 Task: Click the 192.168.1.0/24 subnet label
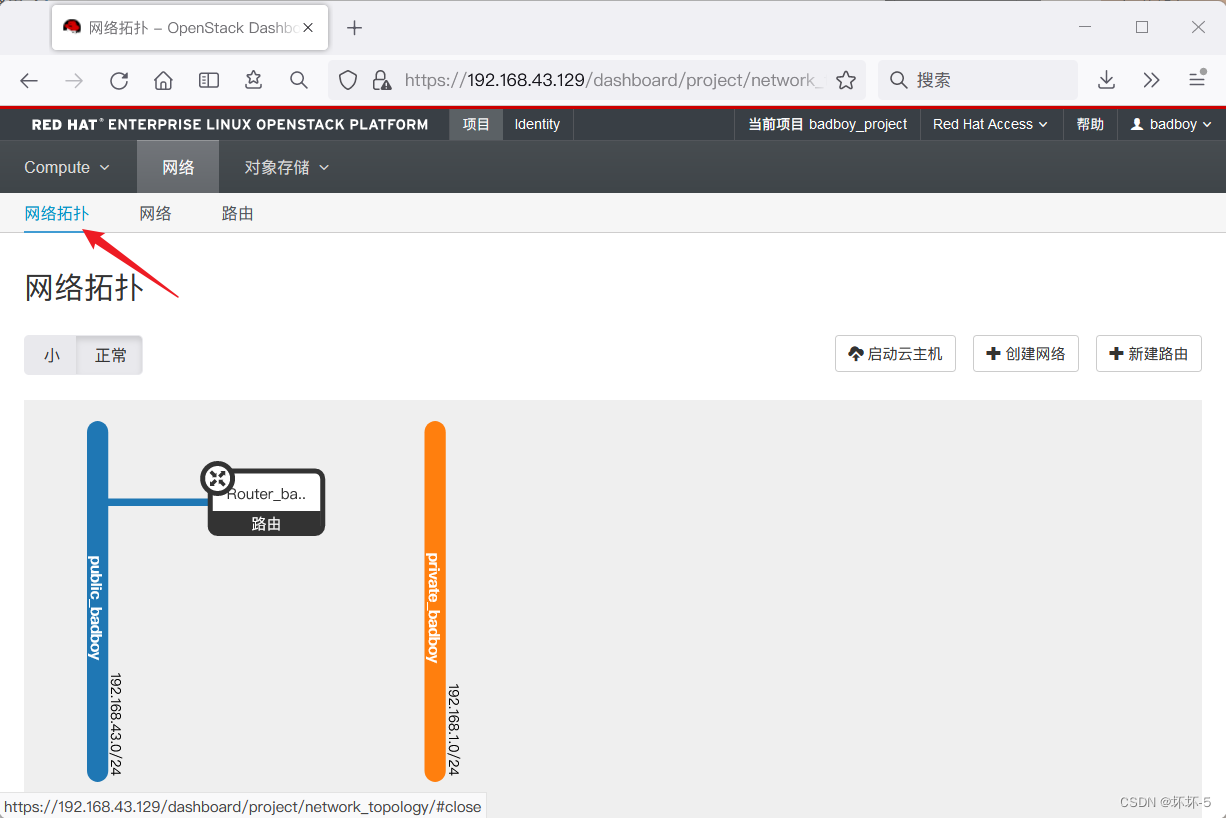[453, 729]
